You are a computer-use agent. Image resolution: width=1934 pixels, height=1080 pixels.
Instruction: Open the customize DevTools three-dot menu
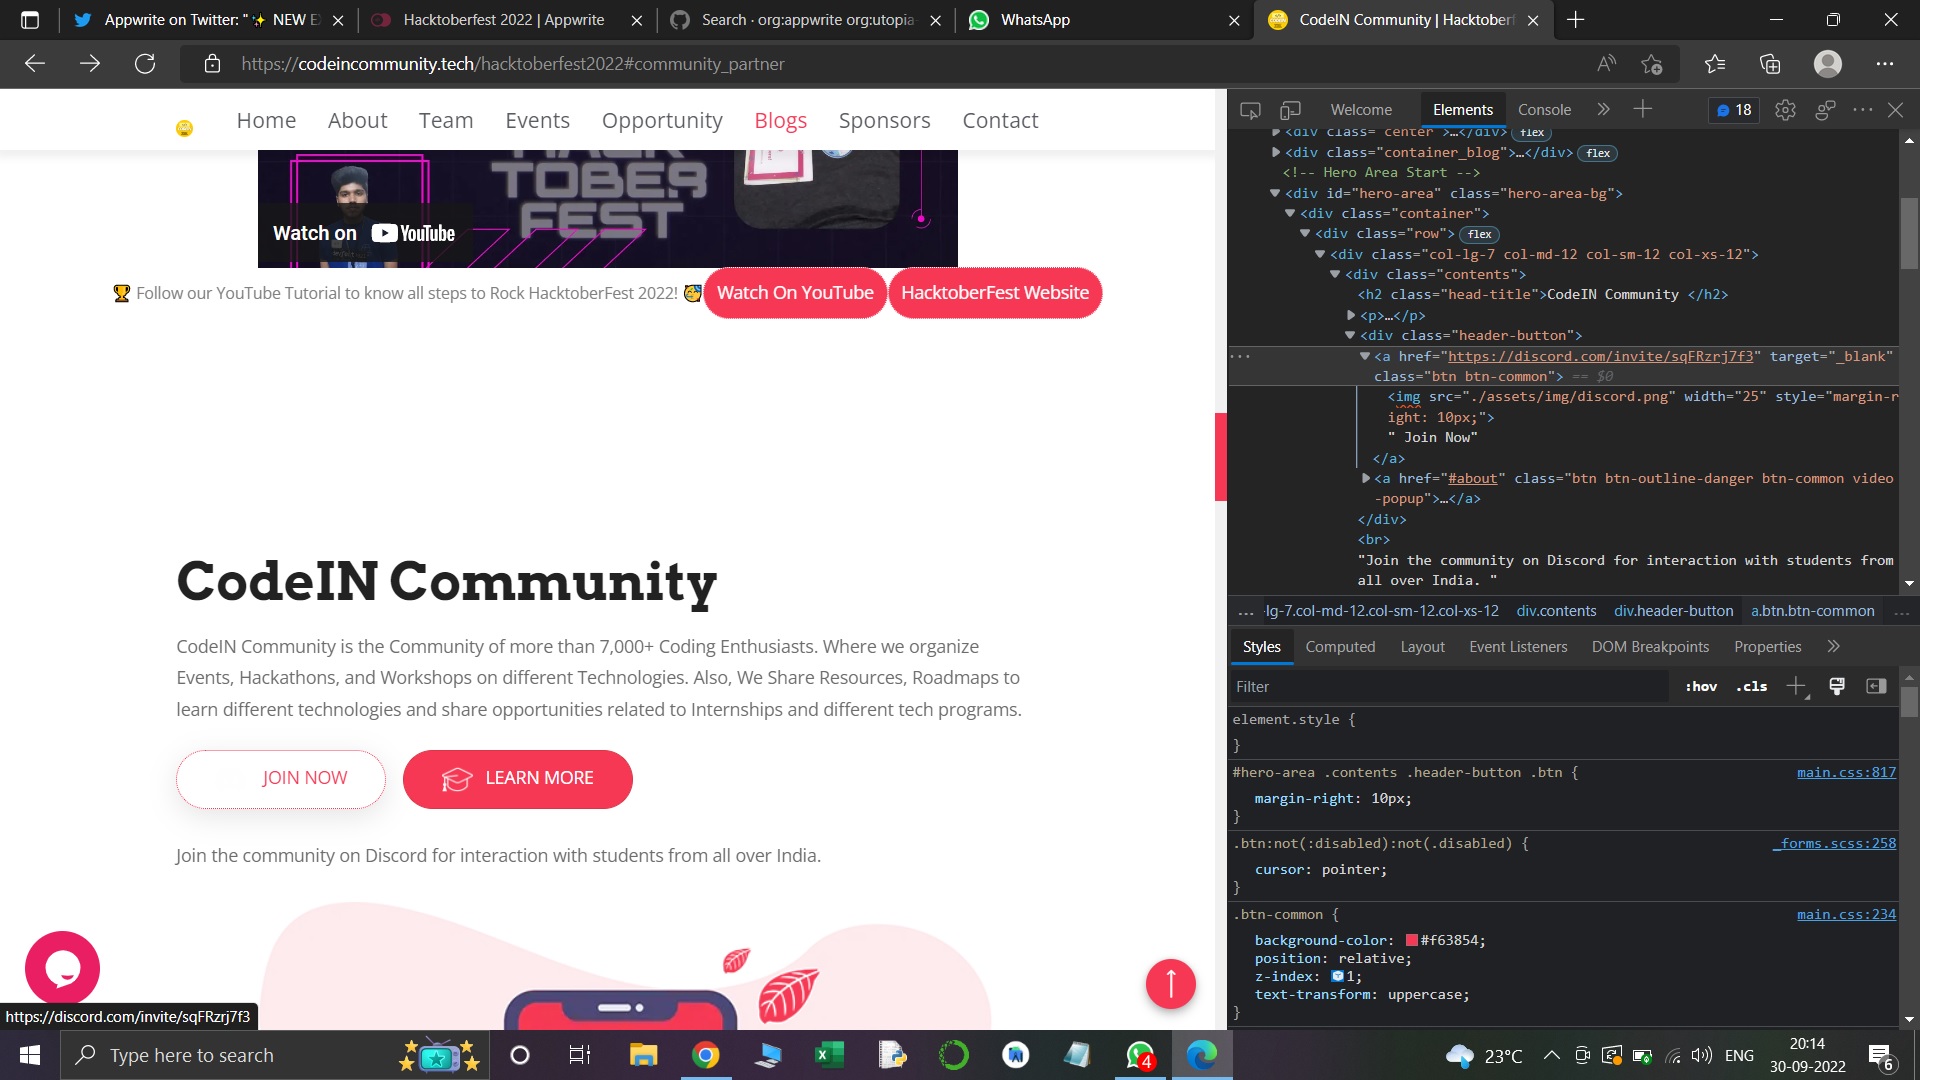coord(1862,110)
